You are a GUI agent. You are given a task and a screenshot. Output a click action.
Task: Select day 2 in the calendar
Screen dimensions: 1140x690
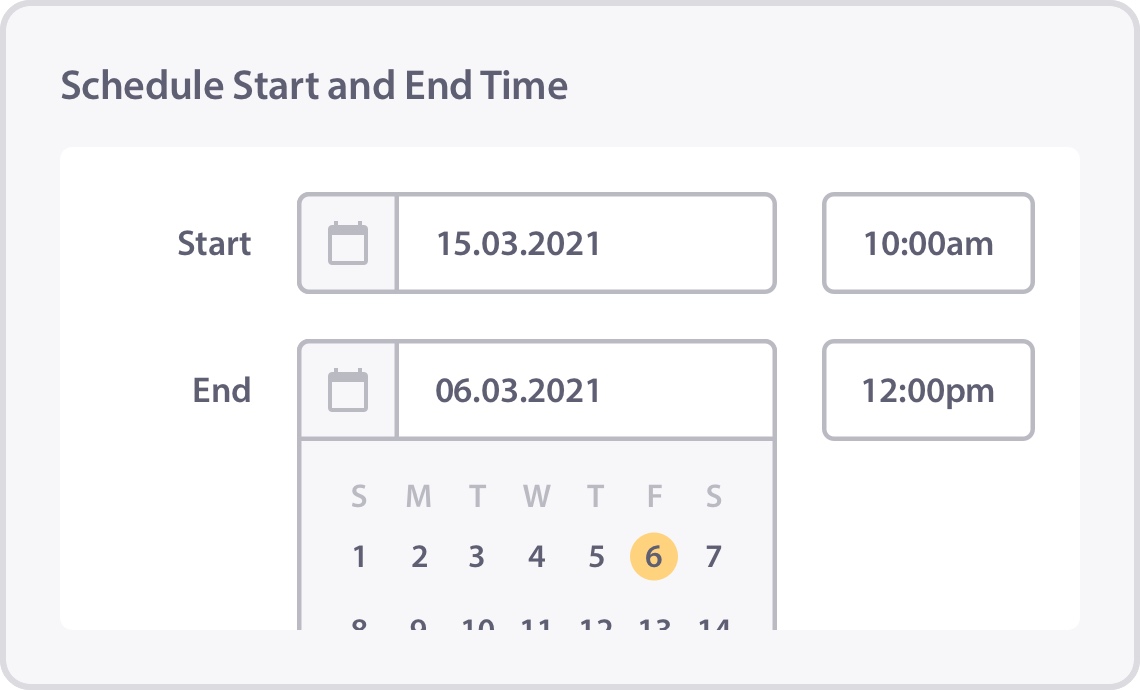[x=419, y=557]
